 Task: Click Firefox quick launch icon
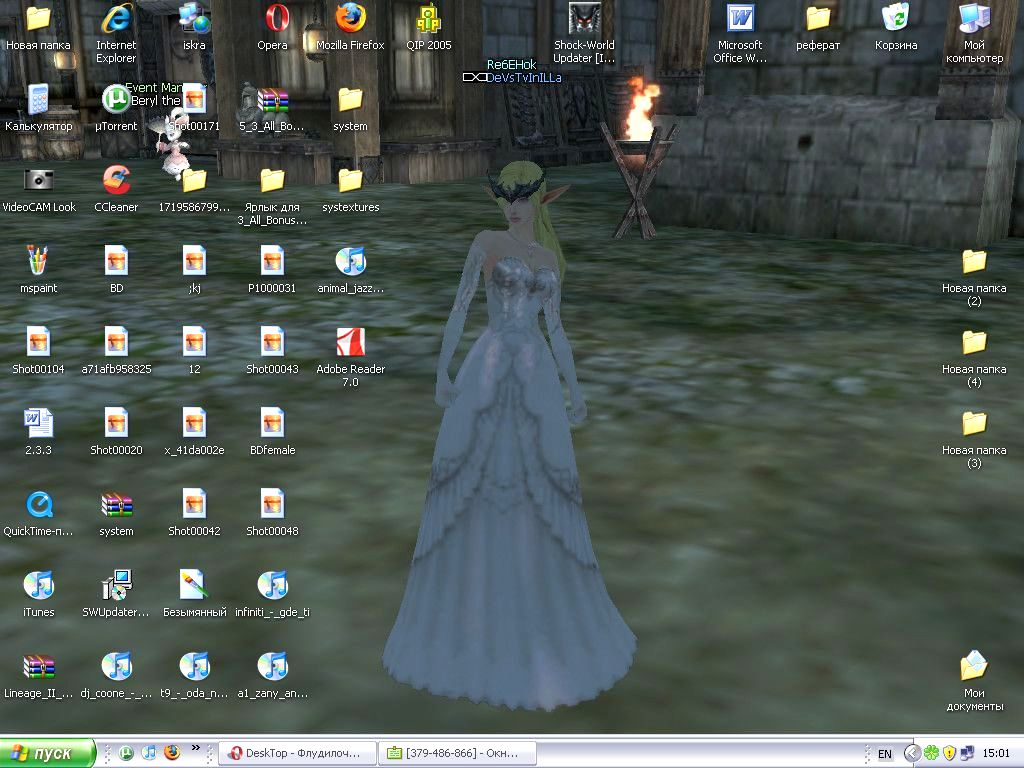tap(172, 753)
